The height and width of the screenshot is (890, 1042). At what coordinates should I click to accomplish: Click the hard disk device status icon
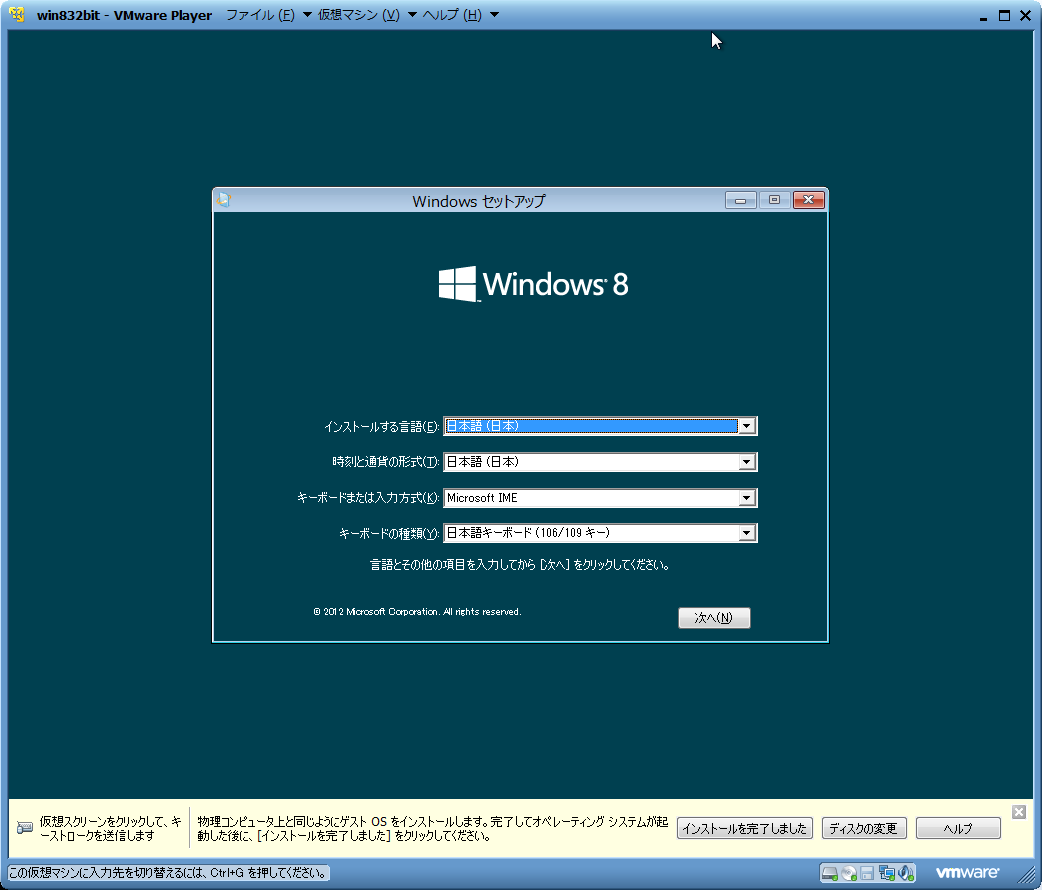[829, 873]
